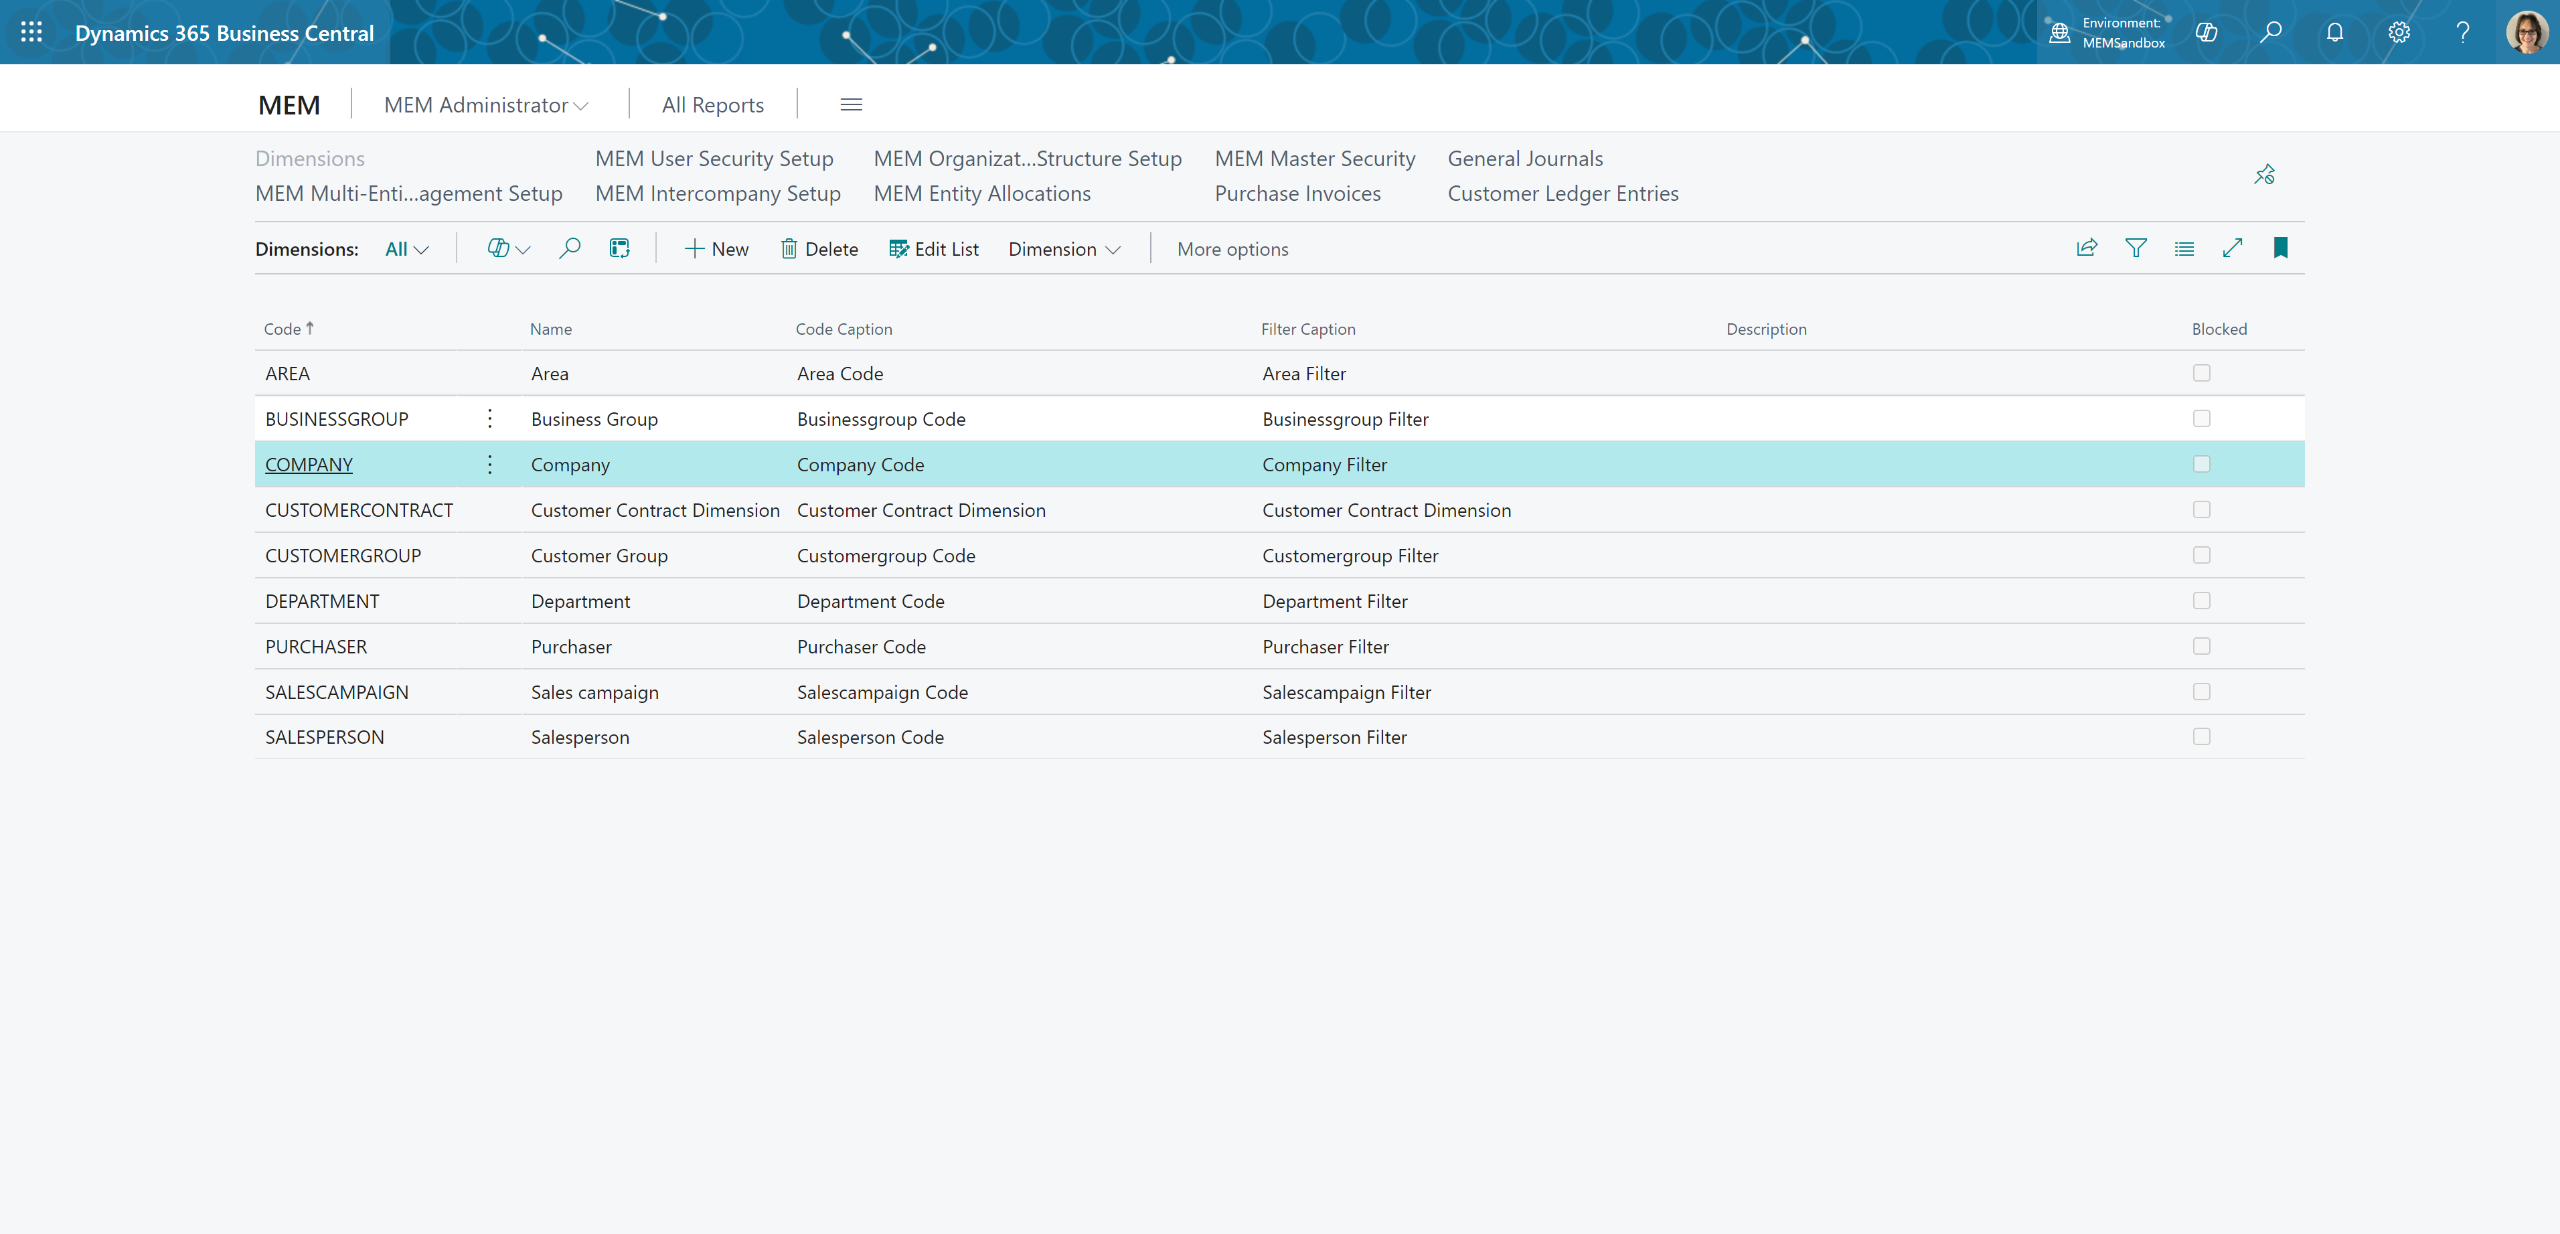Click the pin icon near navigation links
Viewport: 2560px width, 1234px height.
2264,175
